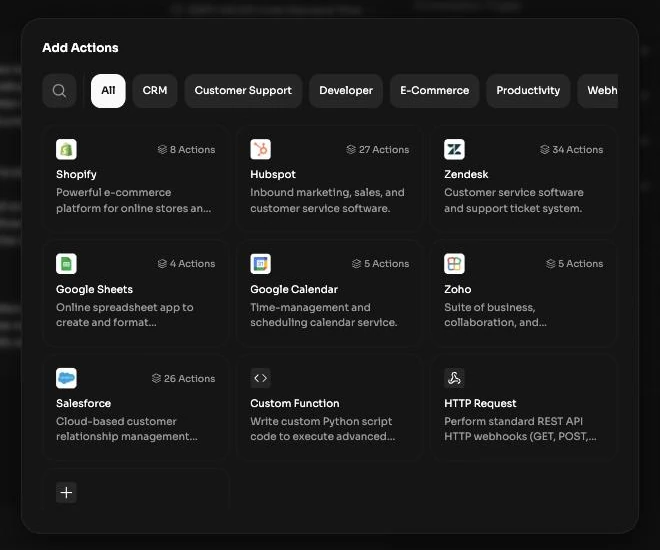The height and width of the screenshot is (550, 660).
Task: Select the All filter tab
Action: click(x=108, y=90)
